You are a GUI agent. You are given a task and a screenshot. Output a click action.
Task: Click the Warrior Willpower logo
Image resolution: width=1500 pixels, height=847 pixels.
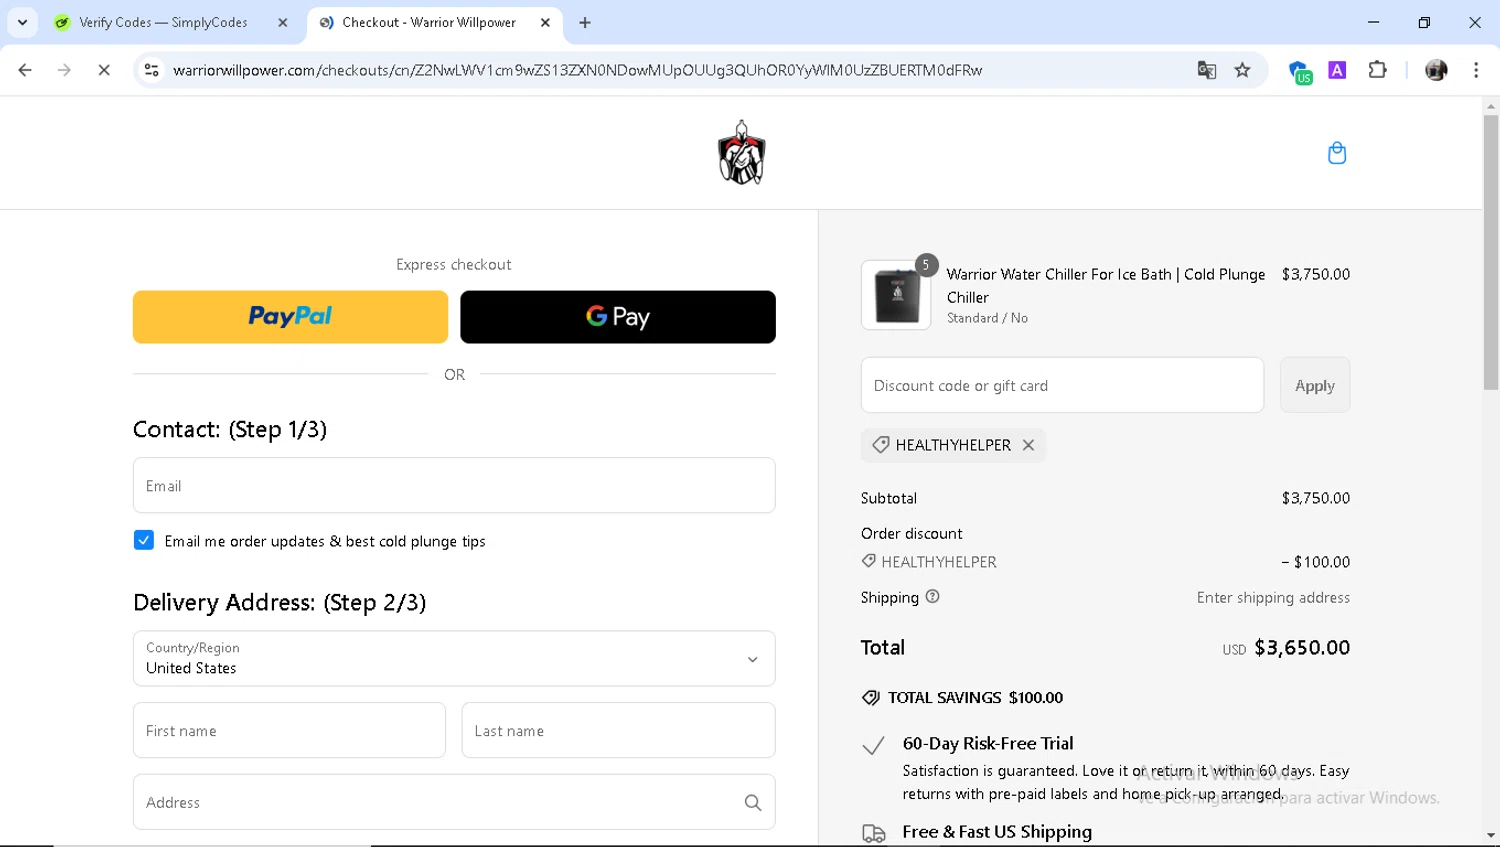[741, 153]
